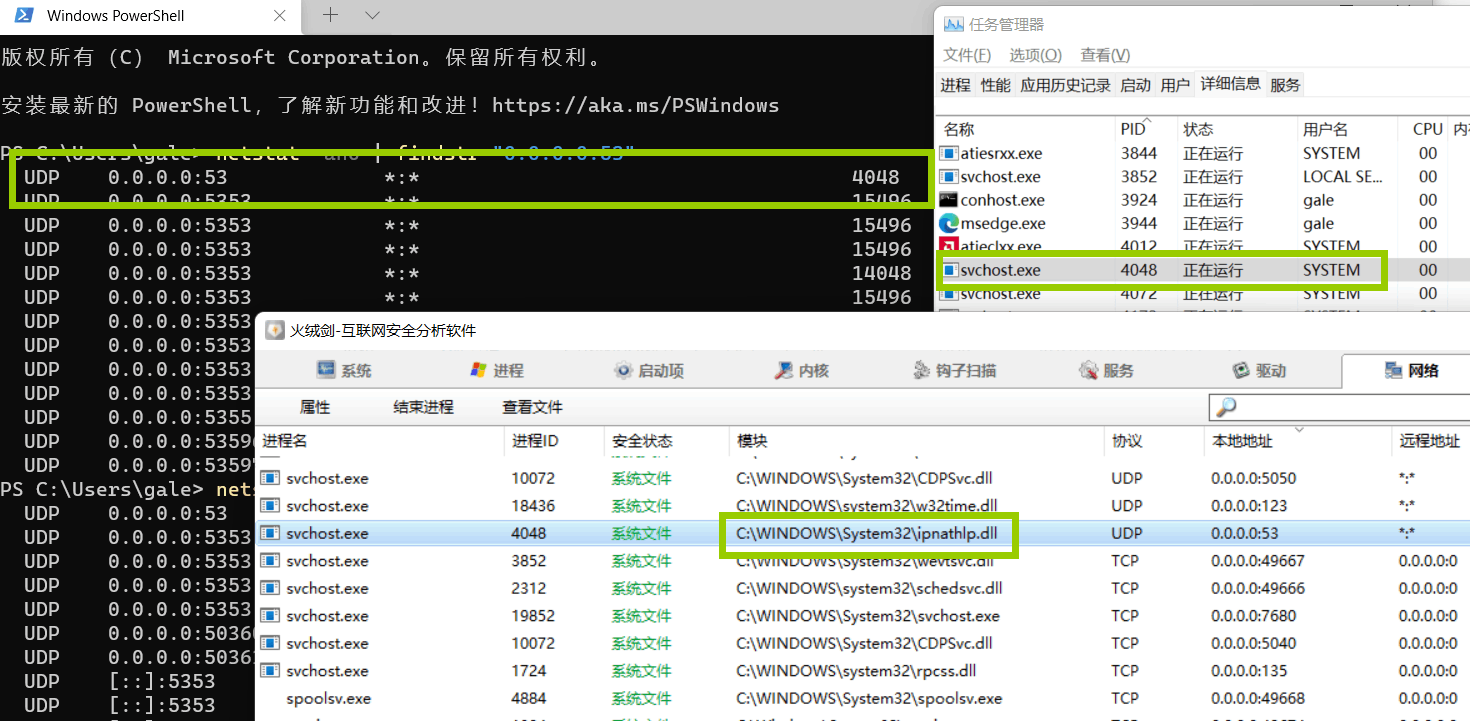Screen dimensions: 1470x721
Task: Open the 进程 tab in 火绒剑
Action: point(497,370)
